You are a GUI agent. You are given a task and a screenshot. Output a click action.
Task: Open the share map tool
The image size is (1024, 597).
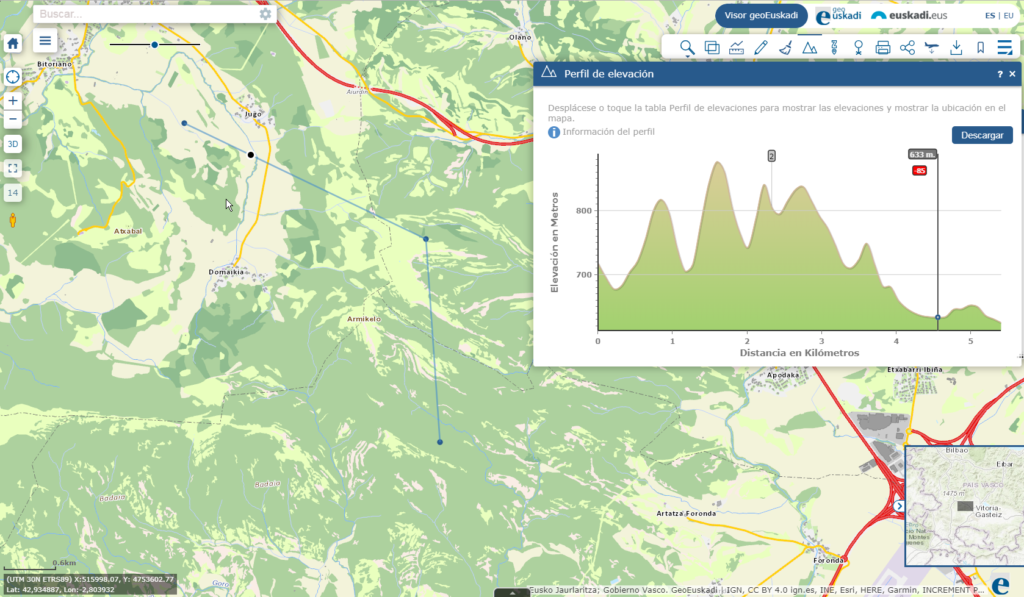(x=907, y=48)
